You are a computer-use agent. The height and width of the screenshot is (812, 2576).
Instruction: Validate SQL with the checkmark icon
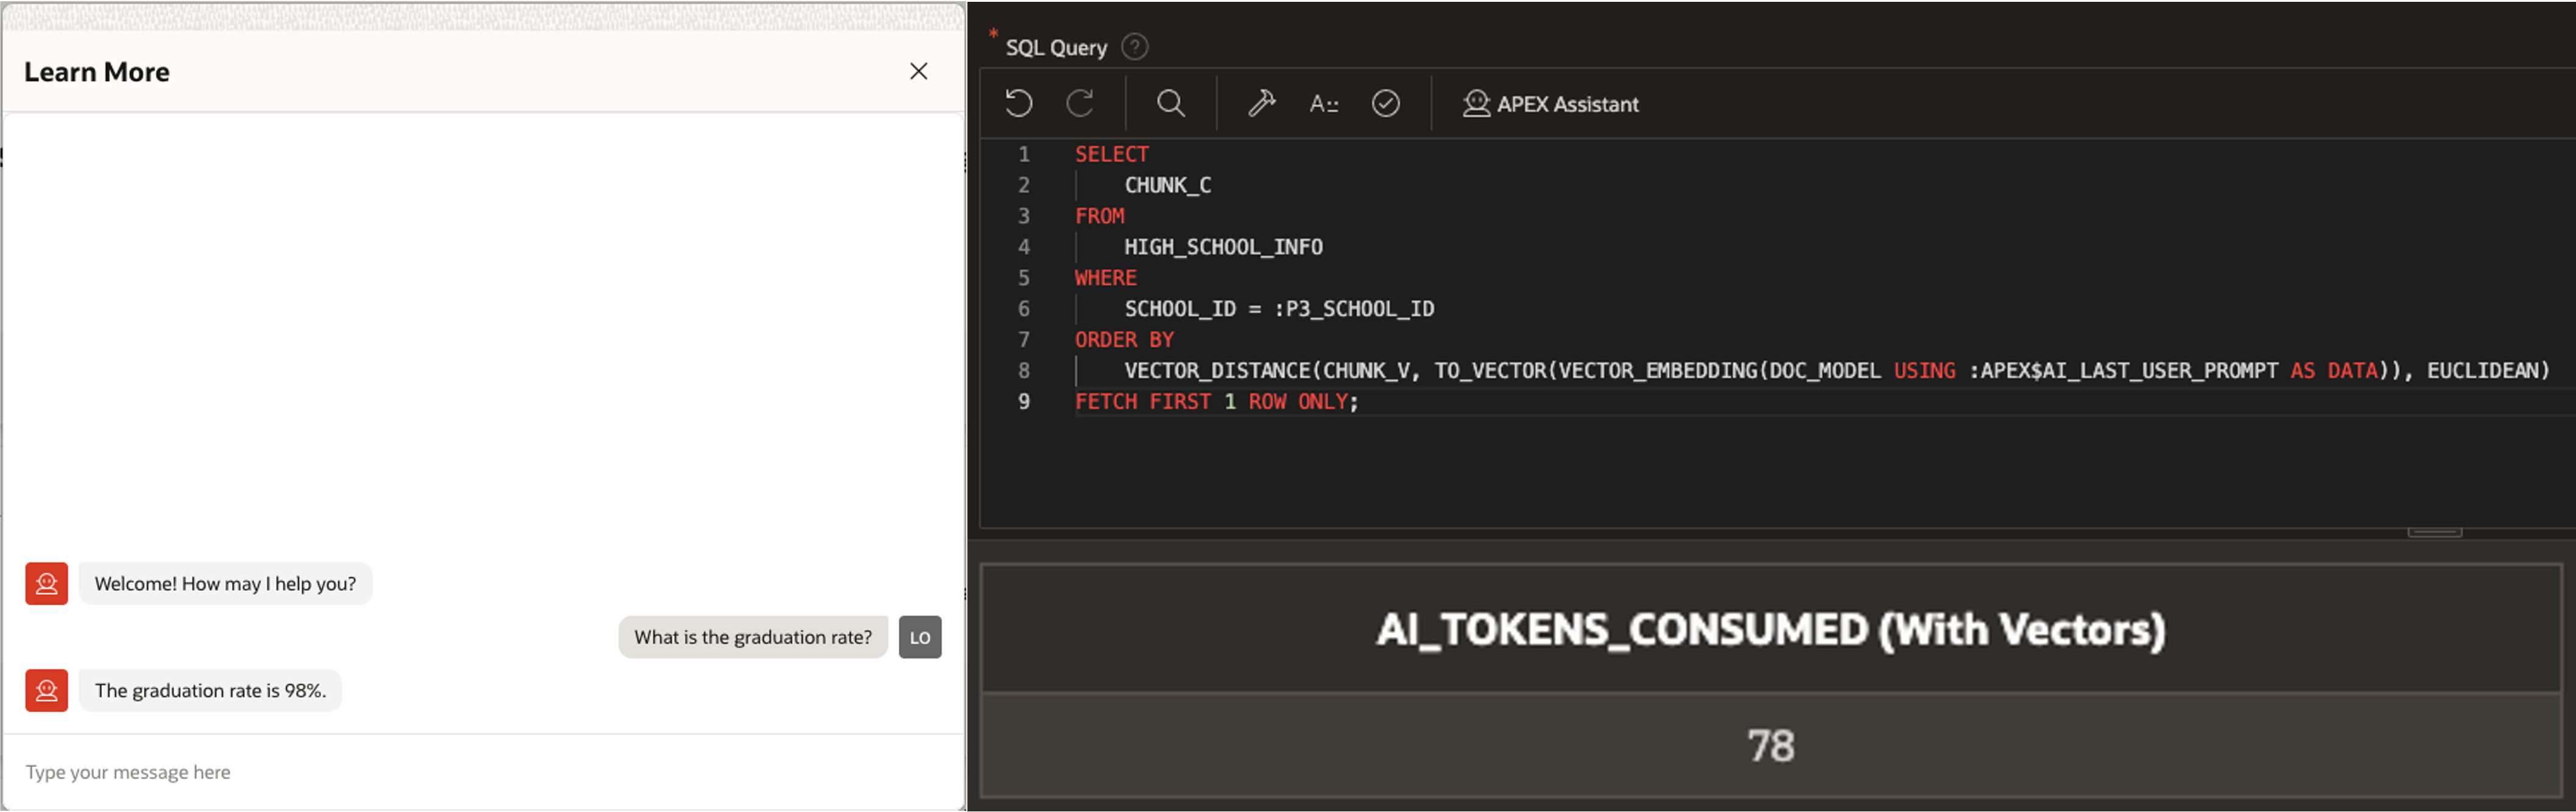pos(1385,103)
